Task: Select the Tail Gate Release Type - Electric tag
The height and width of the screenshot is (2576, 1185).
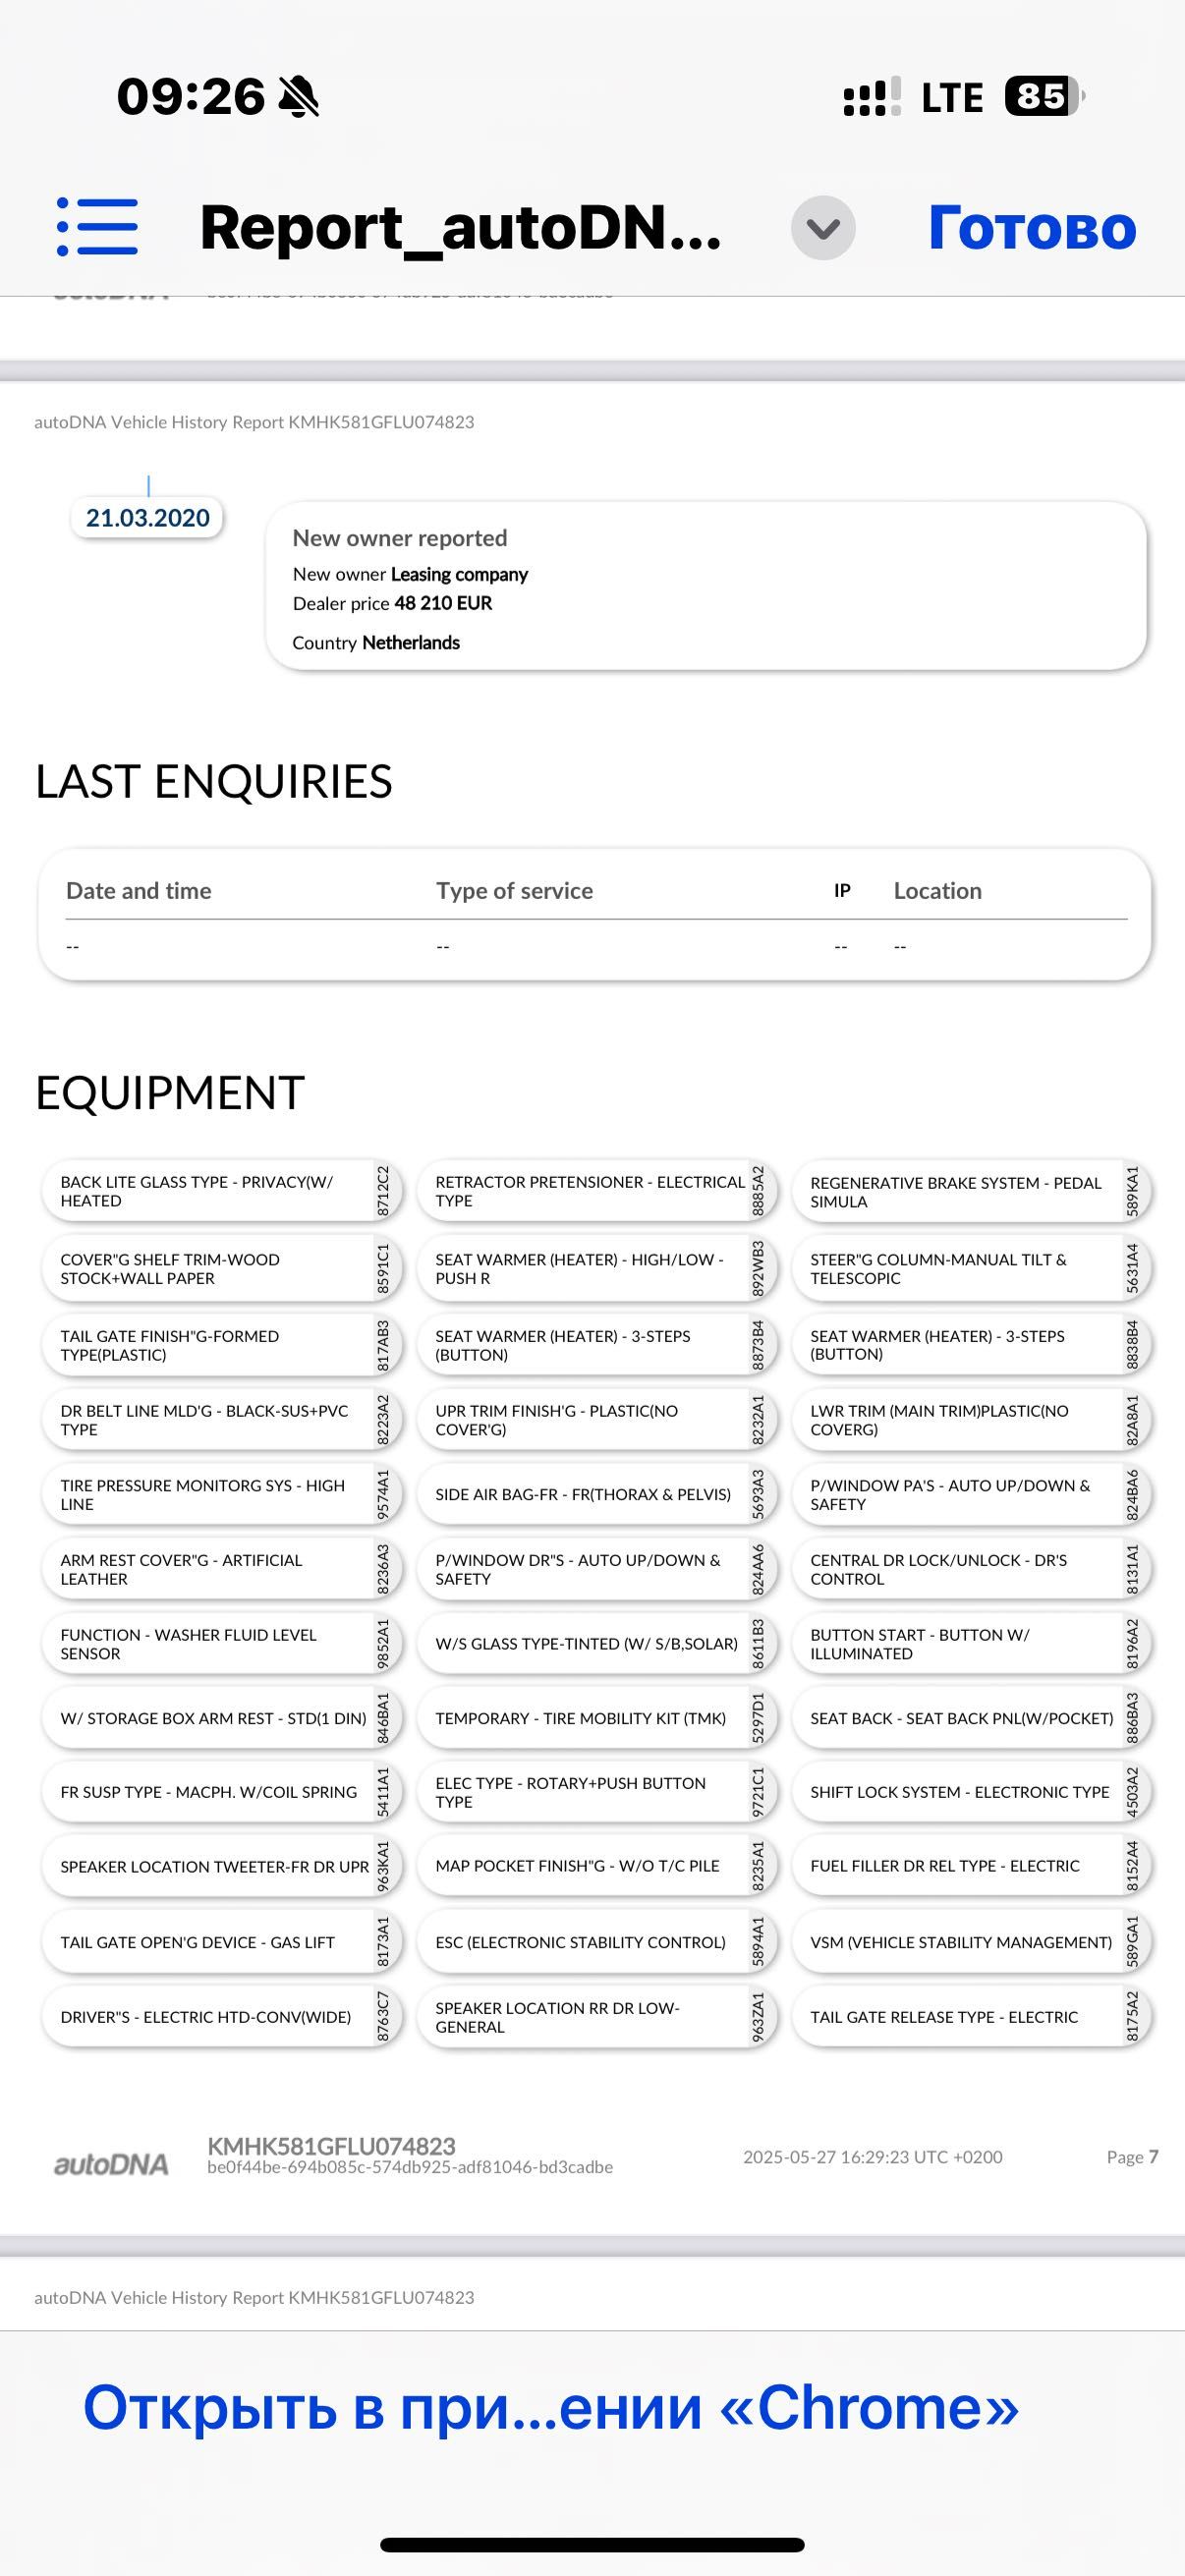Action: (x=971, y=2017)
